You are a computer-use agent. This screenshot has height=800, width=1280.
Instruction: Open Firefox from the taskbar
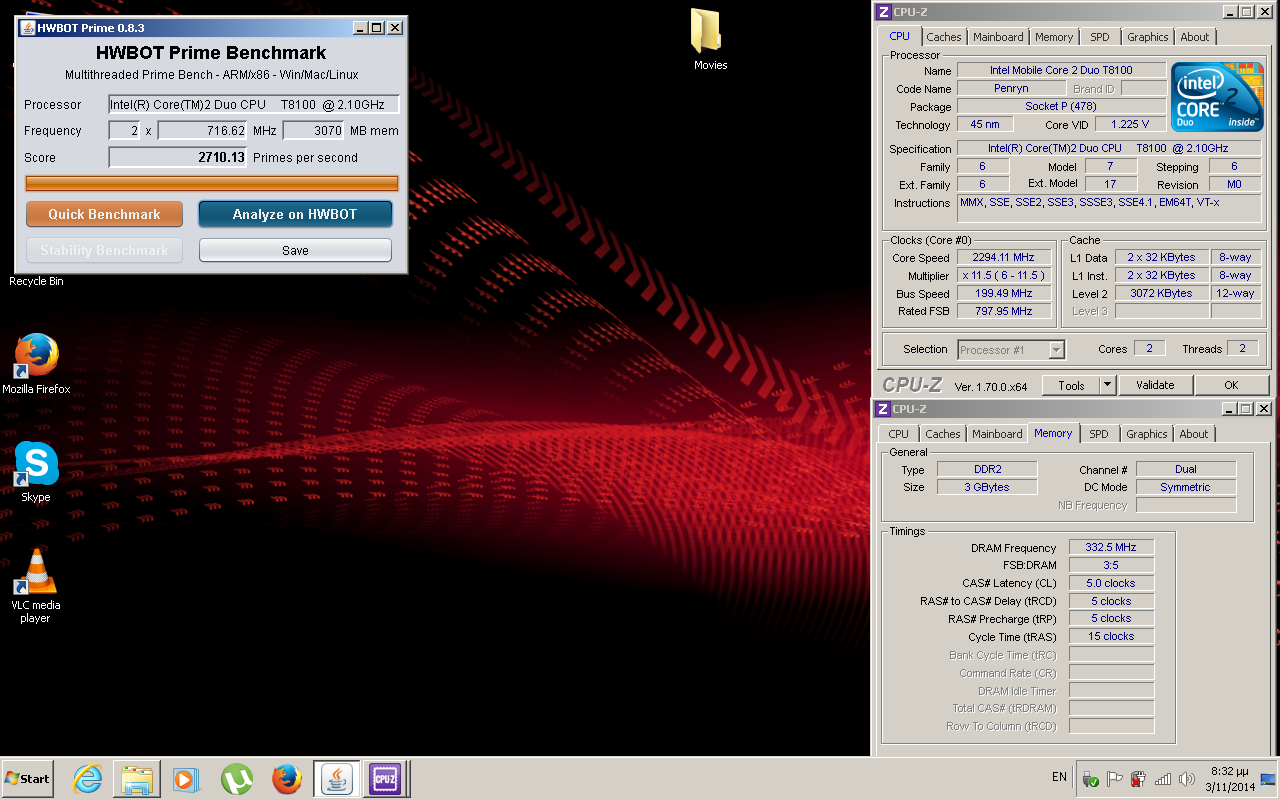pyautogui.click(x=286, y=778)
